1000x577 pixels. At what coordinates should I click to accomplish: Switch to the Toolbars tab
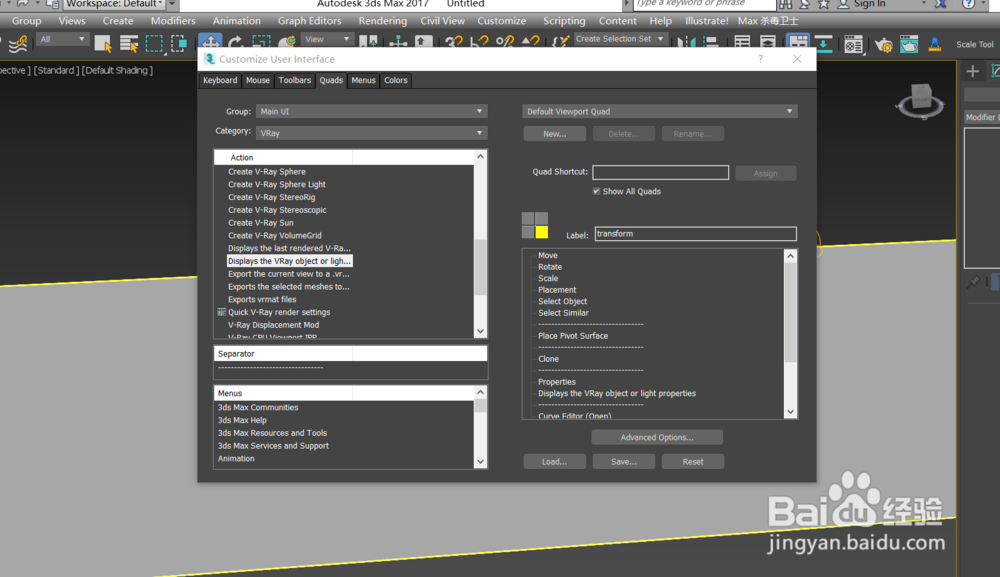(x=295, y=80)
